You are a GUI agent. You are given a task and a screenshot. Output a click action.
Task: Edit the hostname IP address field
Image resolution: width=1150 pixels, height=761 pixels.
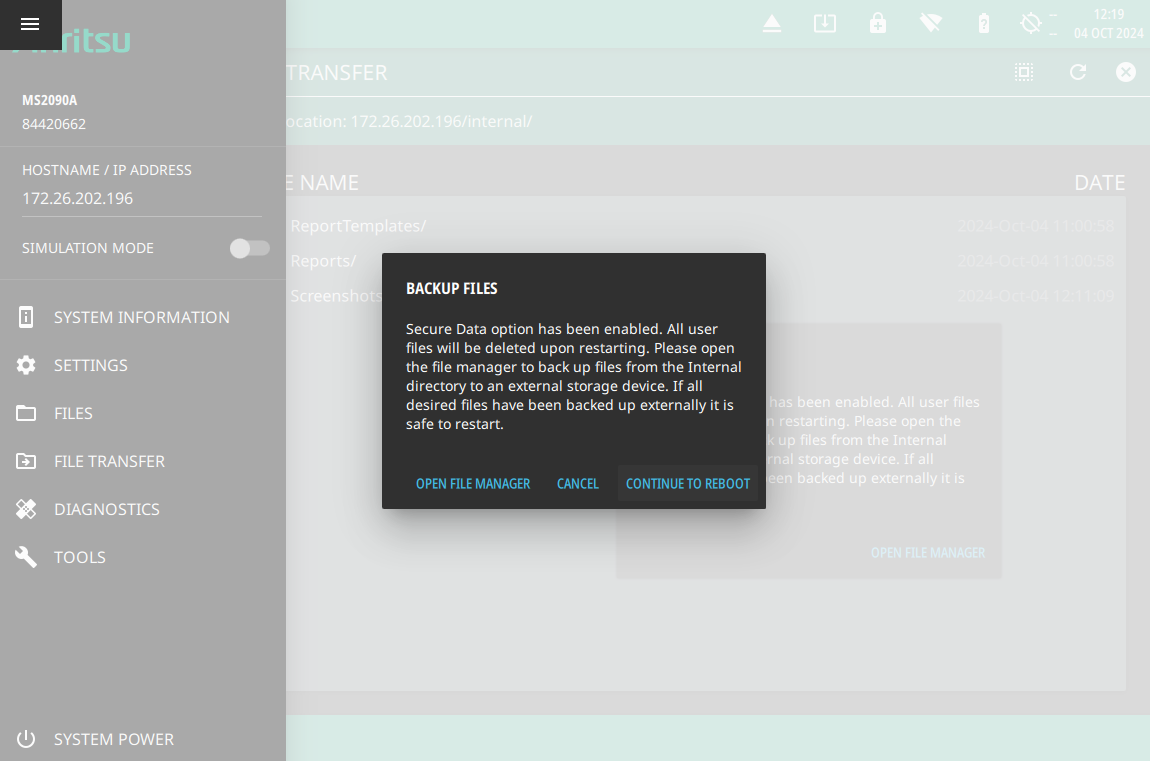tap(140, 198)
